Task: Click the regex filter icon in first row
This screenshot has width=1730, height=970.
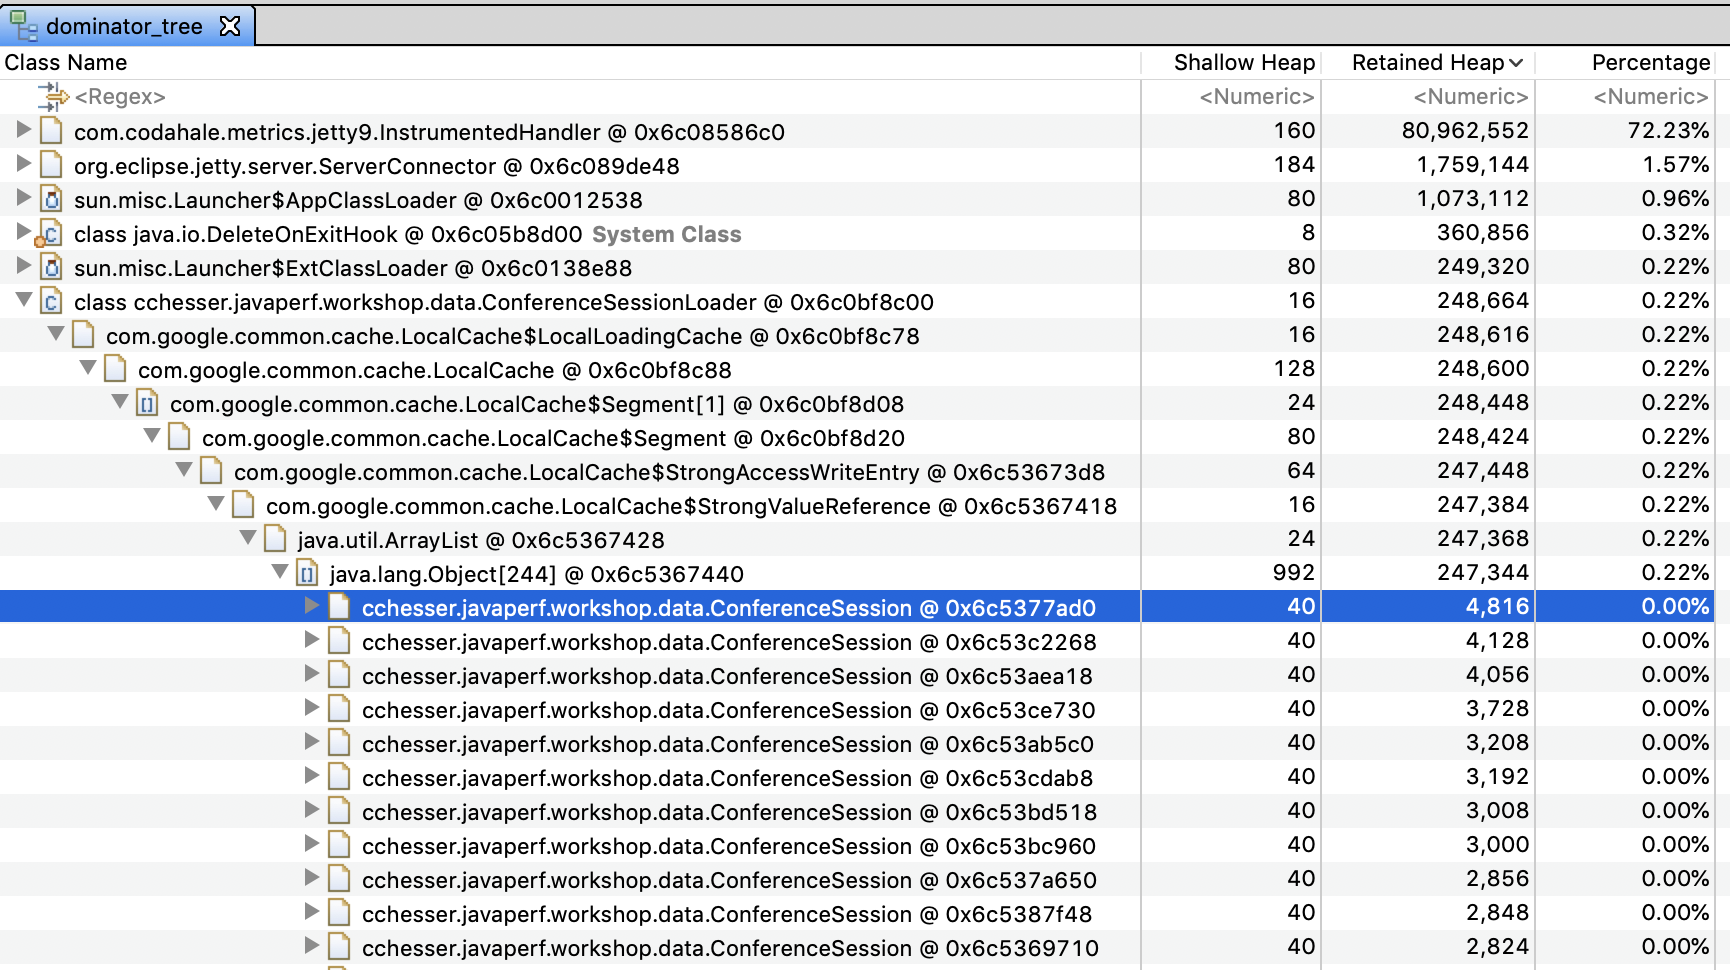Action: pos(52,97)
